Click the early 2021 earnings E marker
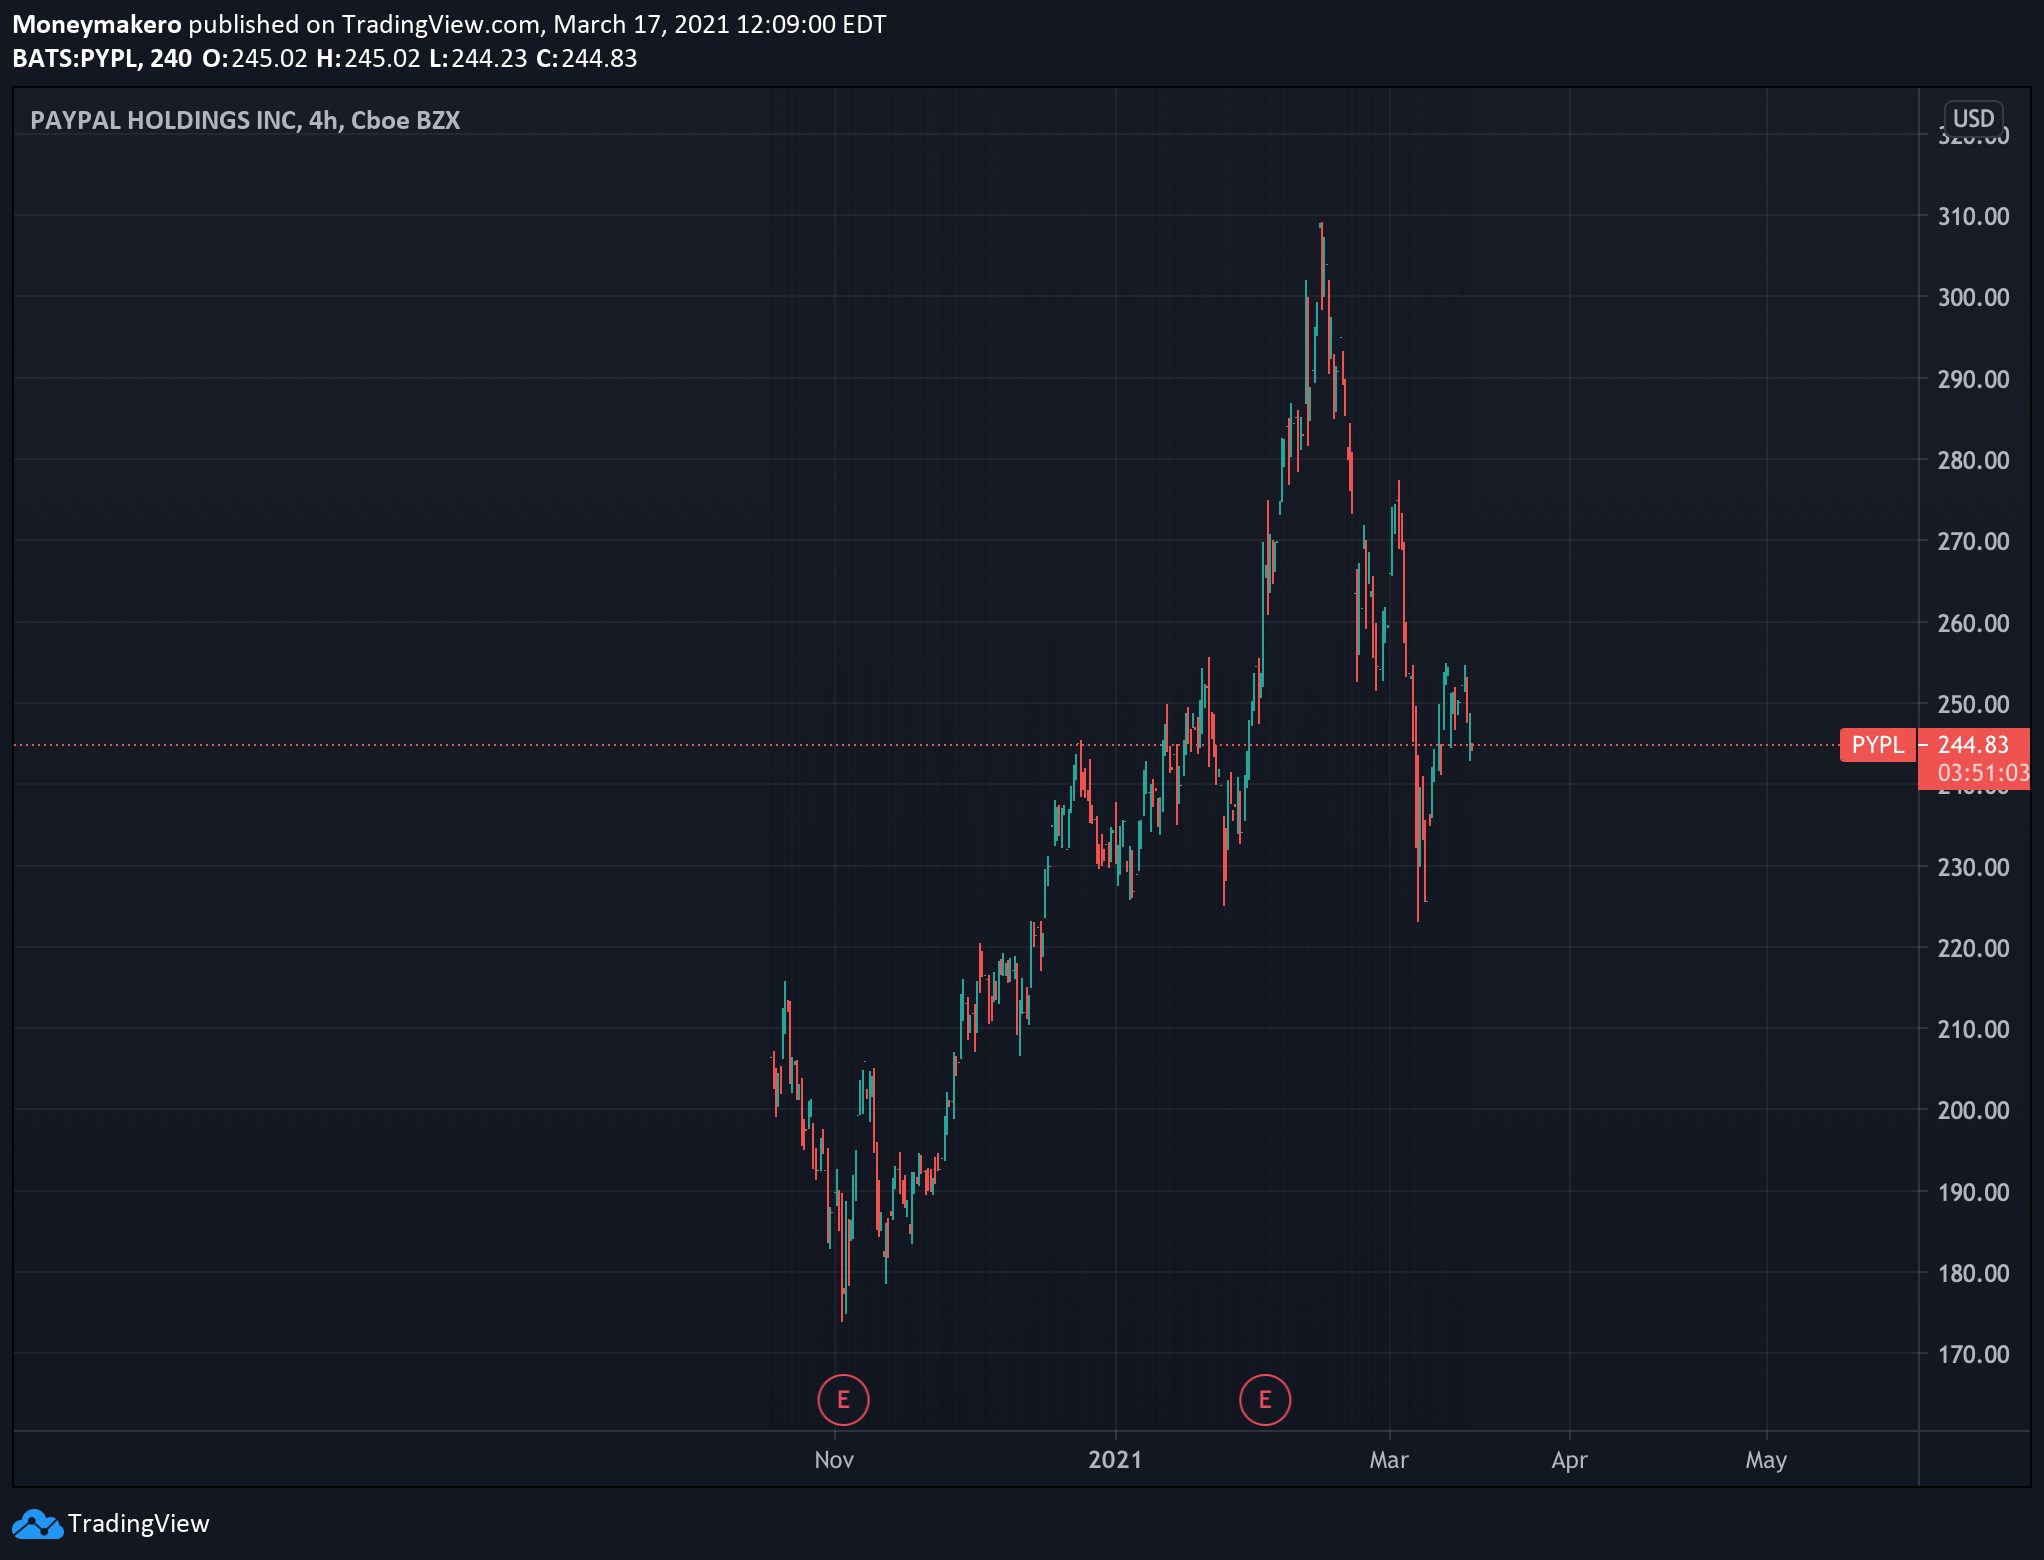 [1265, 1399]
